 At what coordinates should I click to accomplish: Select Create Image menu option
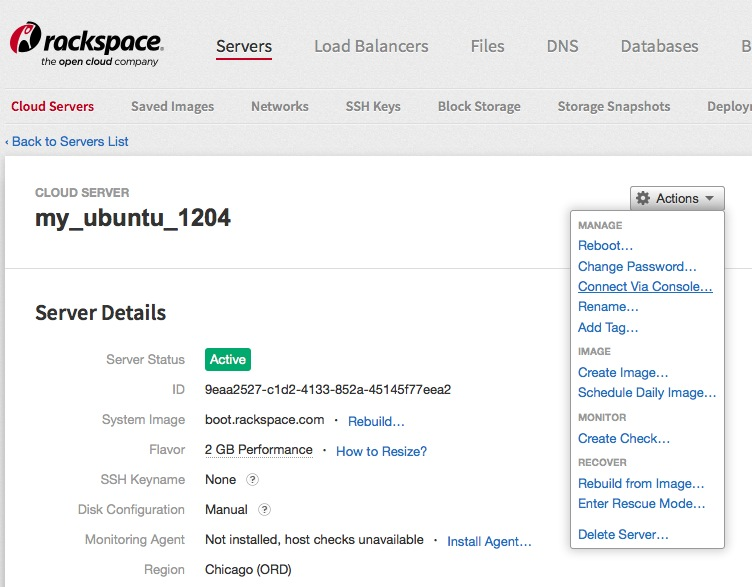coord(623,373)
